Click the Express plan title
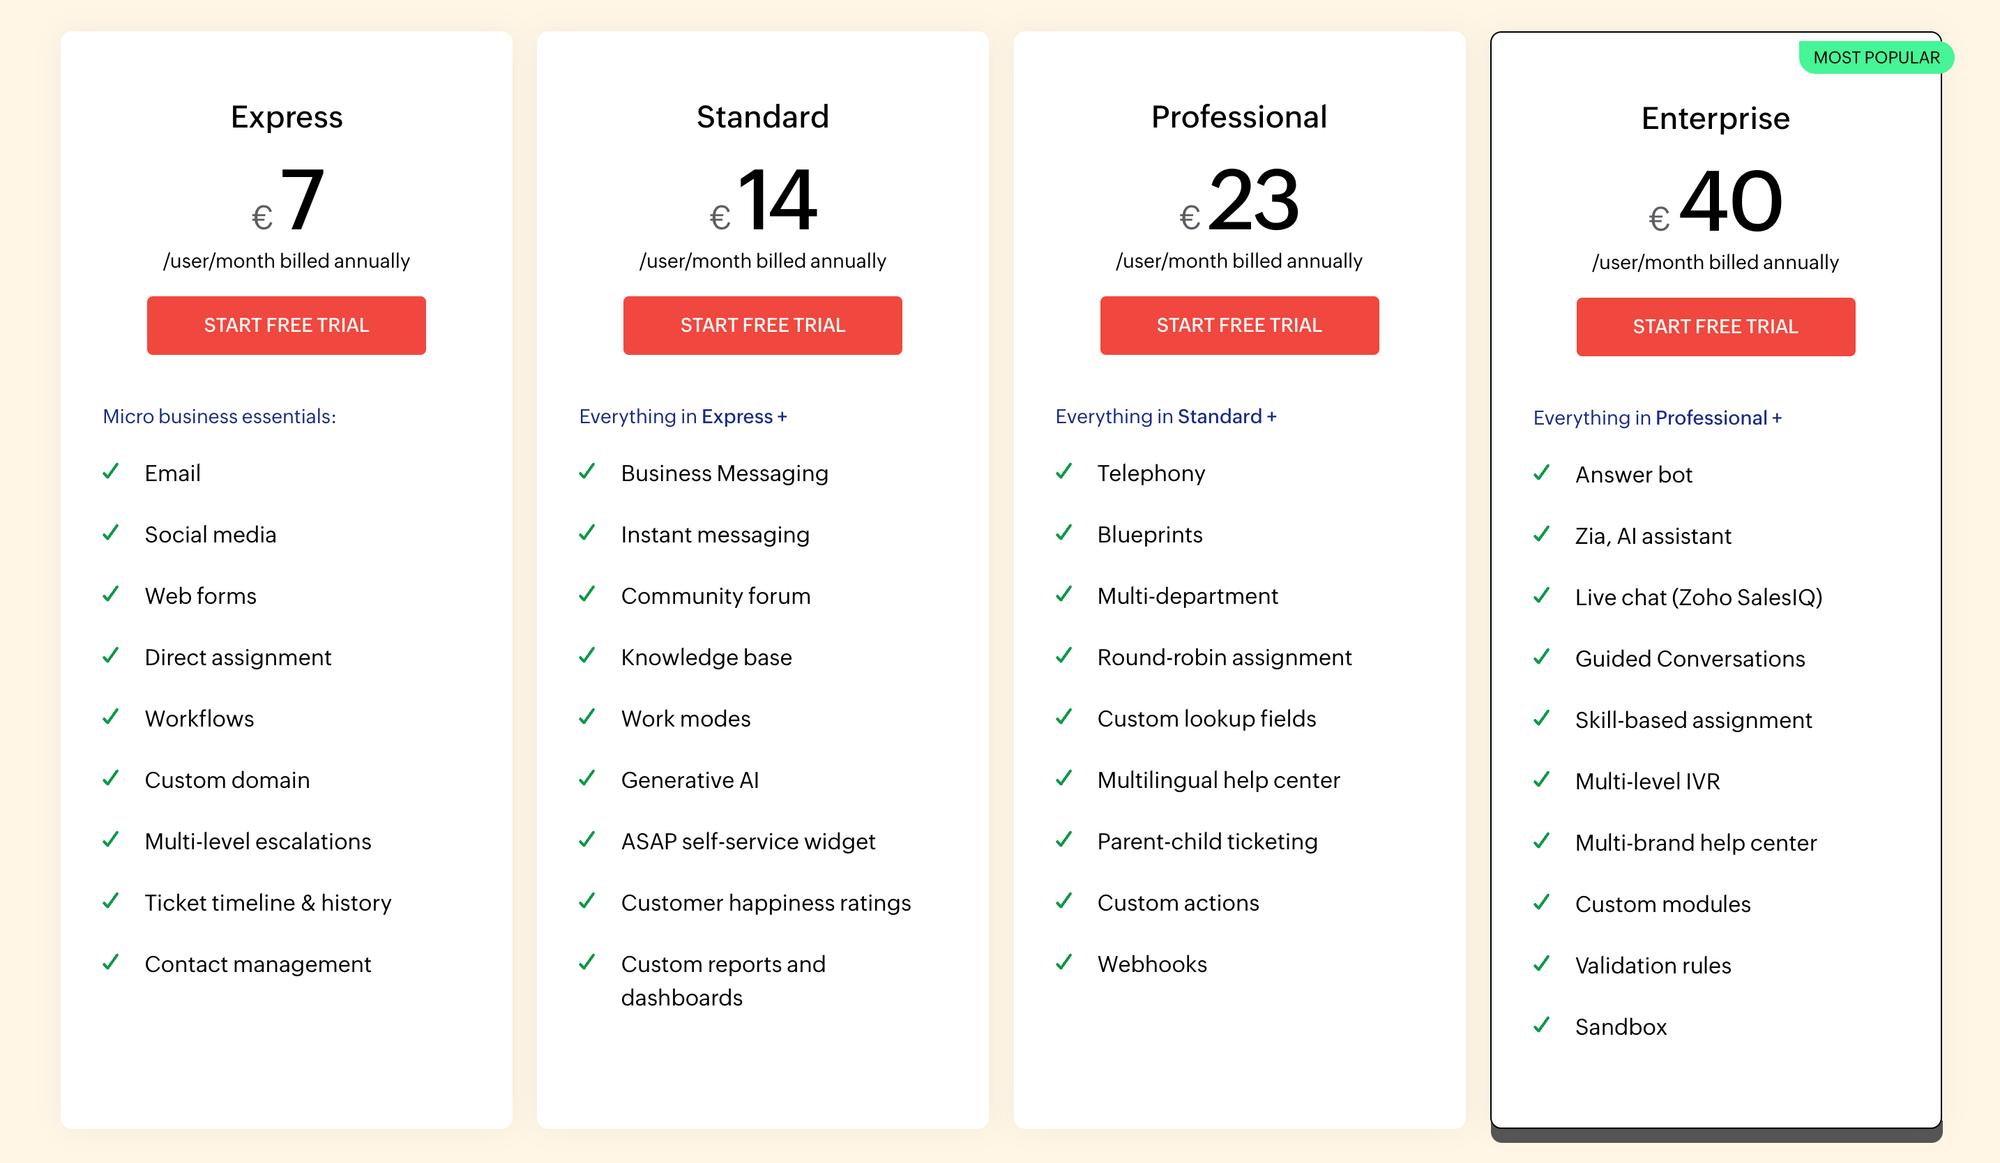Screen dimensions: 2000x1163 (x=286, y=117)
